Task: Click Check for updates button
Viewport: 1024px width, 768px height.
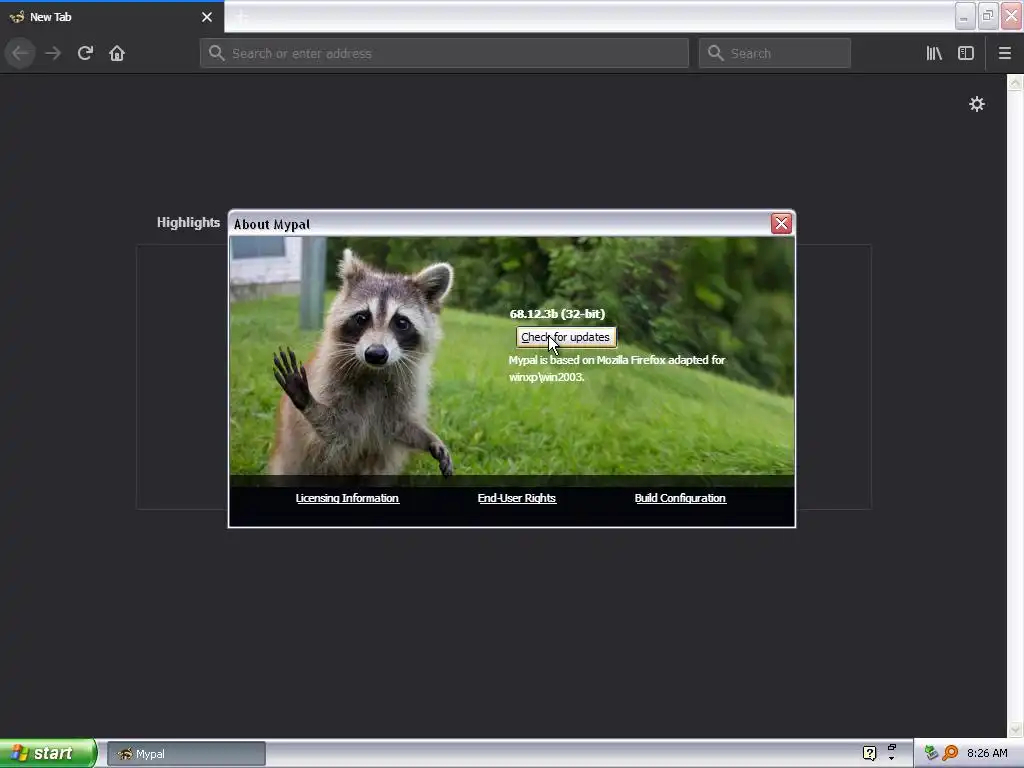Action: click(566, 337)
